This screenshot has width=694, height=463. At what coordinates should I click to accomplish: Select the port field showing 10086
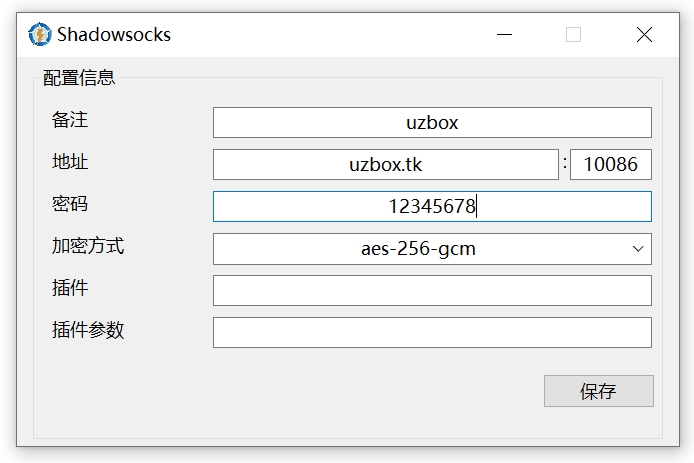610,165
